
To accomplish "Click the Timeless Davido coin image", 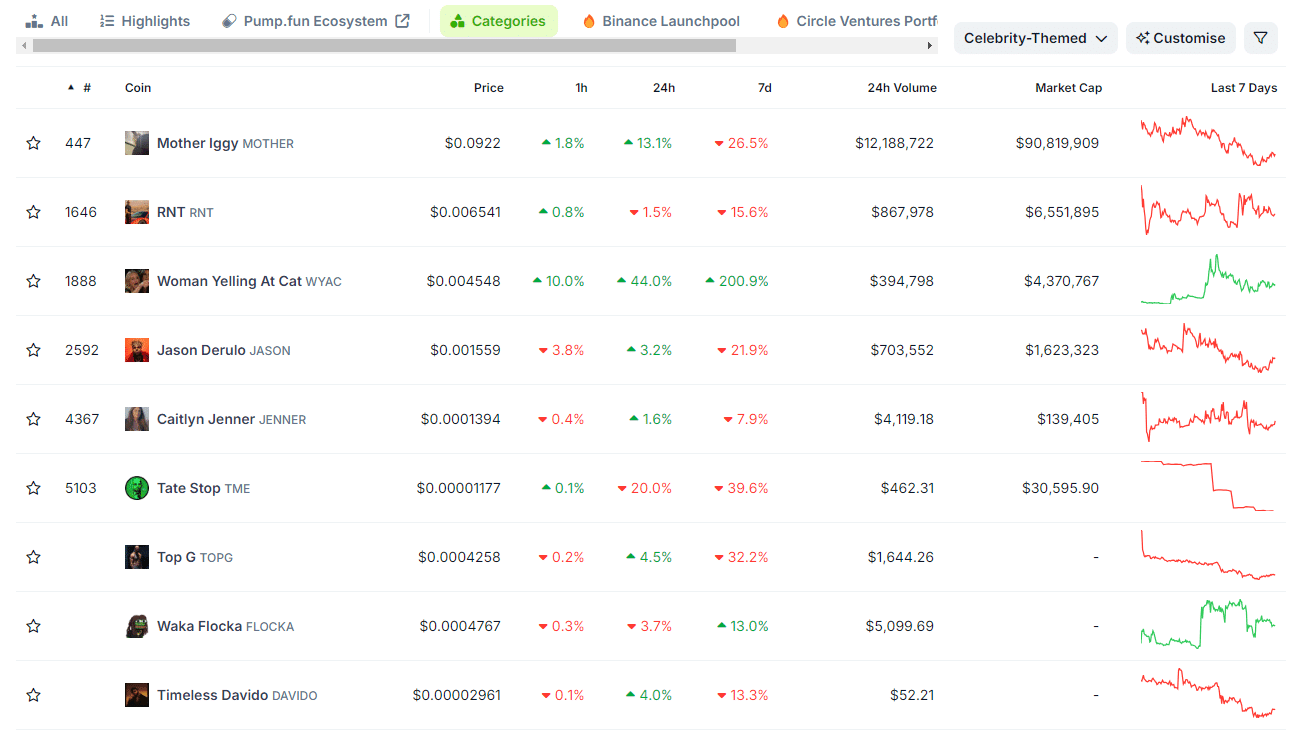I will pyautogui.click(x=137, y=695).
